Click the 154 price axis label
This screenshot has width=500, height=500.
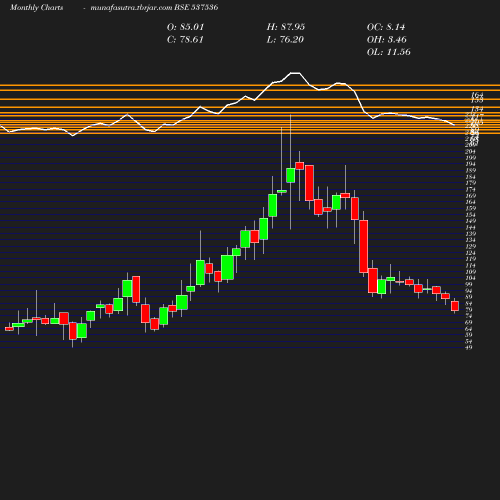pyautogui.click(x=470, y=215)
